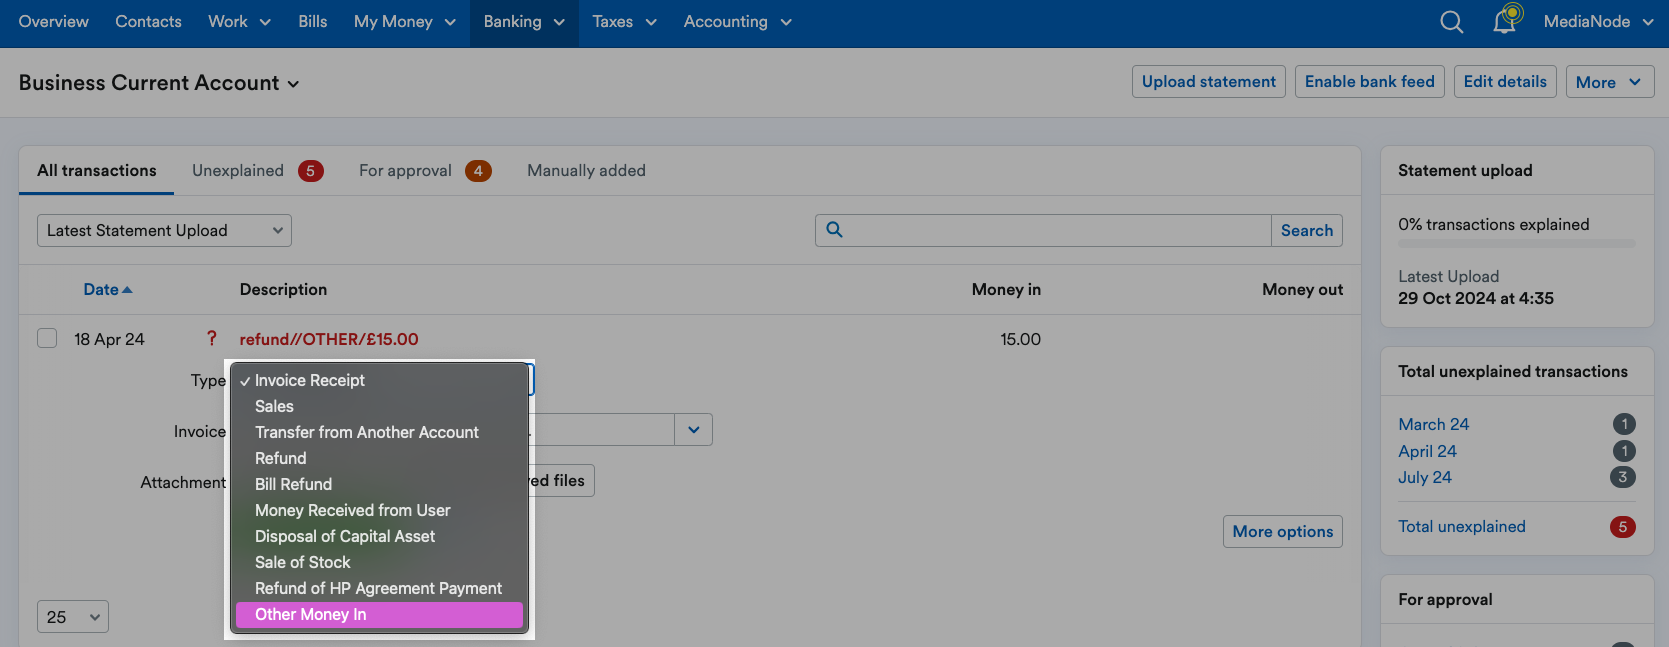Go to Contacts
1669x647 pixels.
tap(148, 22)
